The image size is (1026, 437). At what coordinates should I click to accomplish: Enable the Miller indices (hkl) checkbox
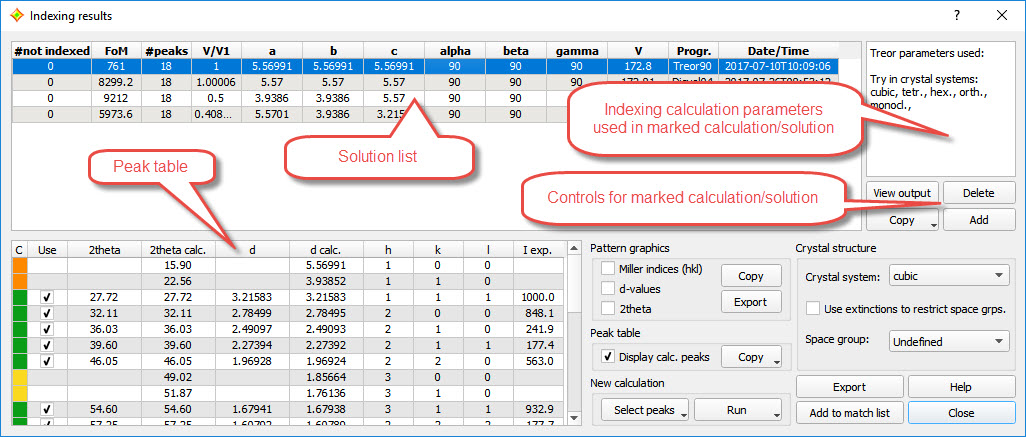coord(608,268)
